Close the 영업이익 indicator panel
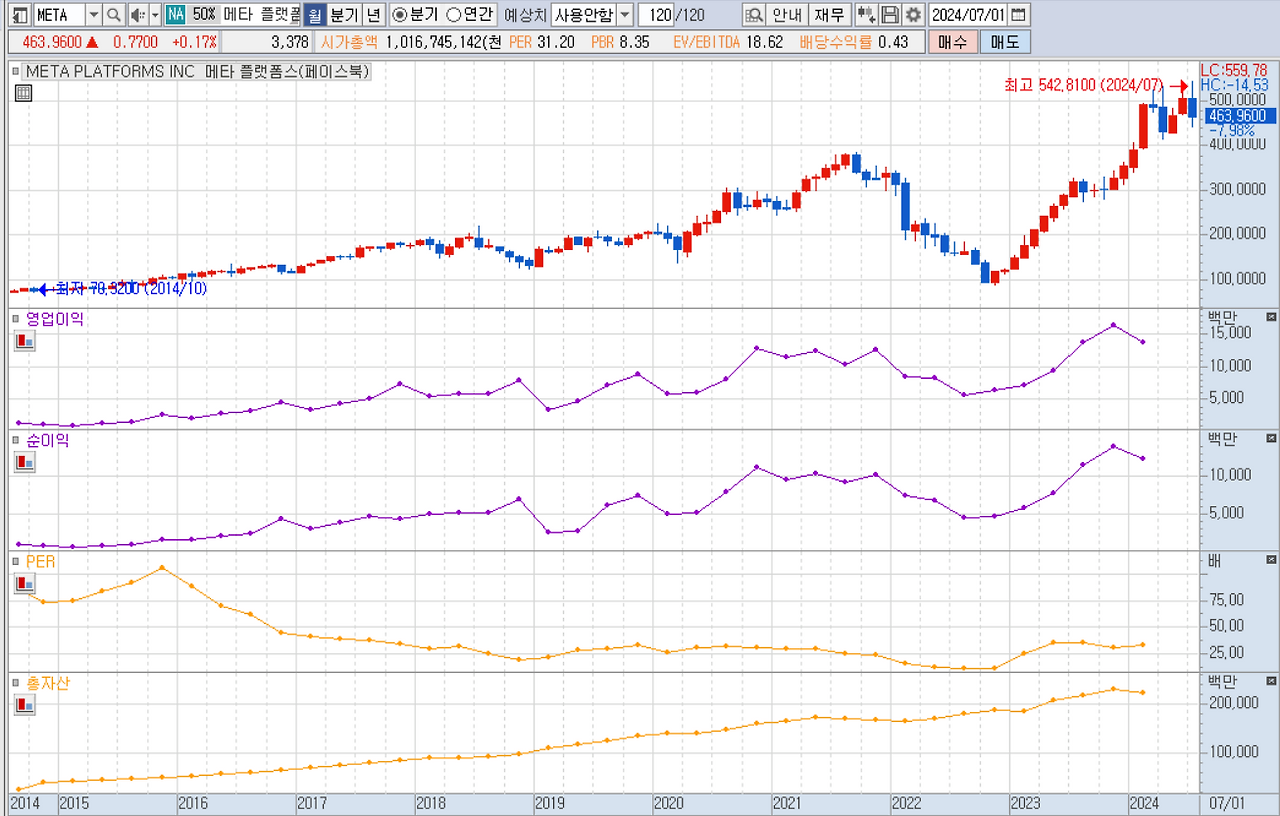The image size is (1280, 816). tap(1271, 317)
